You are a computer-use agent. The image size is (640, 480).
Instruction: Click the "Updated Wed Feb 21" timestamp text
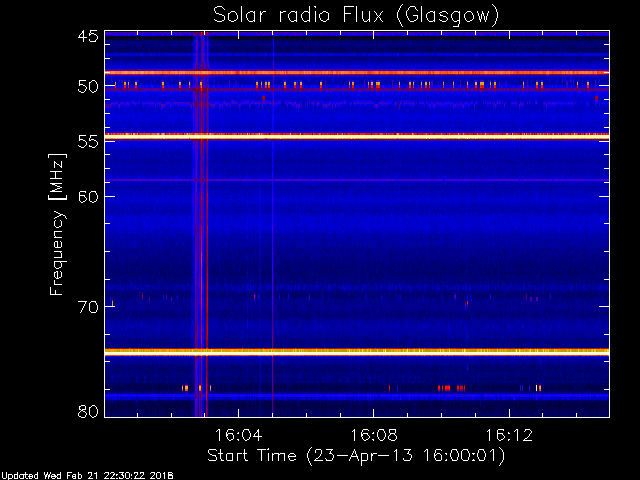tap(87, 476)
